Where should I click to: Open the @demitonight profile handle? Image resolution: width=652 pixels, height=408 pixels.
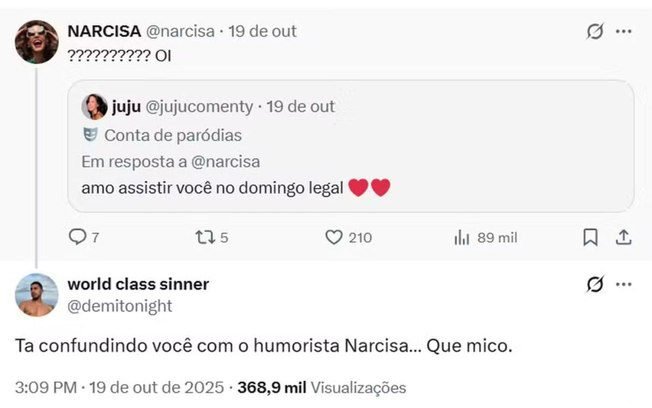pos(120,305)
